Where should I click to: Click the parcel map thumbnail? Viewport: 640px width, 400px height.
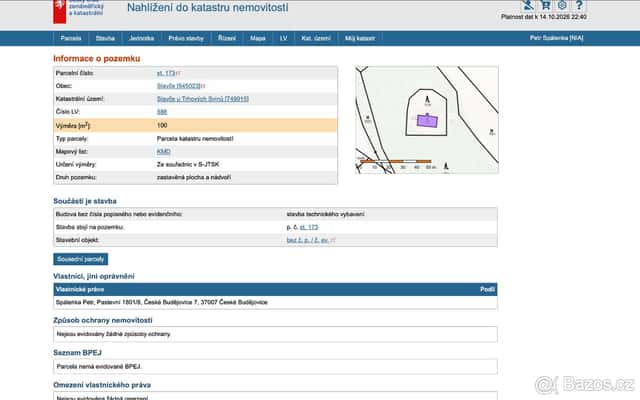(x=427, y=120)
